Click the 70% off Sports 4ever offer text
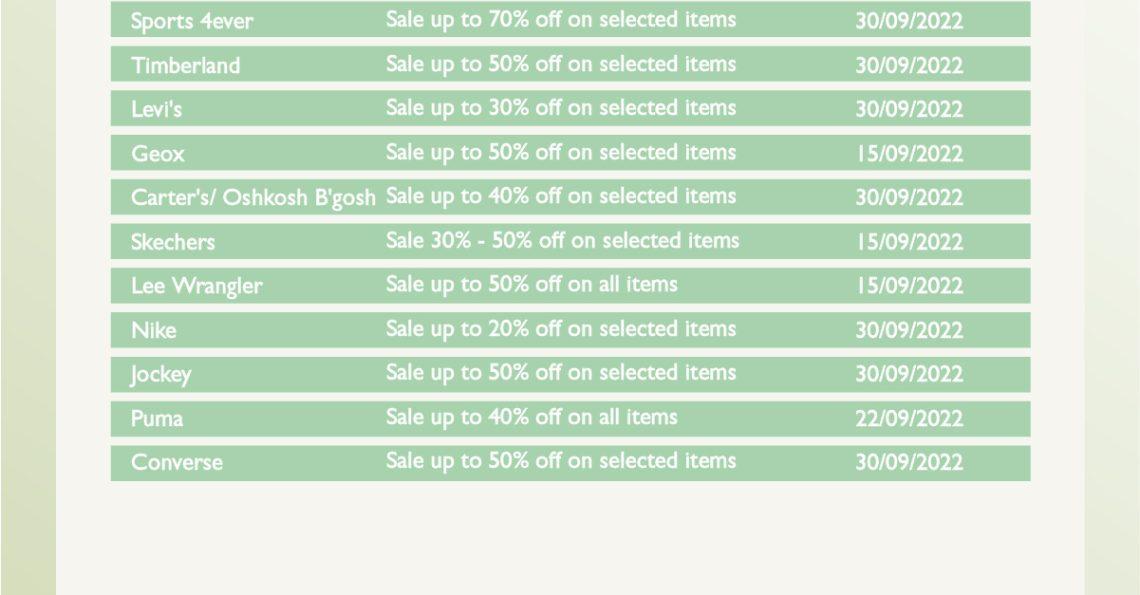Viewport: 1140px width, 595px height. coord(561,20)
